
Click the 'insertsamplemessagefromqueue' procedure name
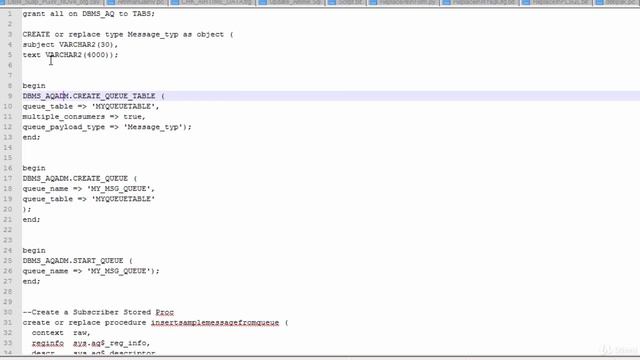(215, 322)
